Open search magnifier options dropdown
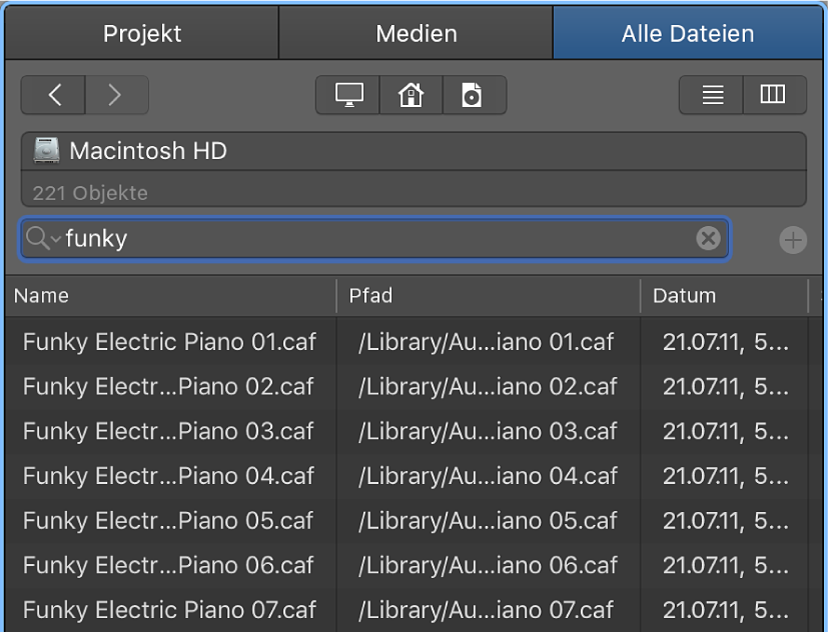 tap(43, 239)
